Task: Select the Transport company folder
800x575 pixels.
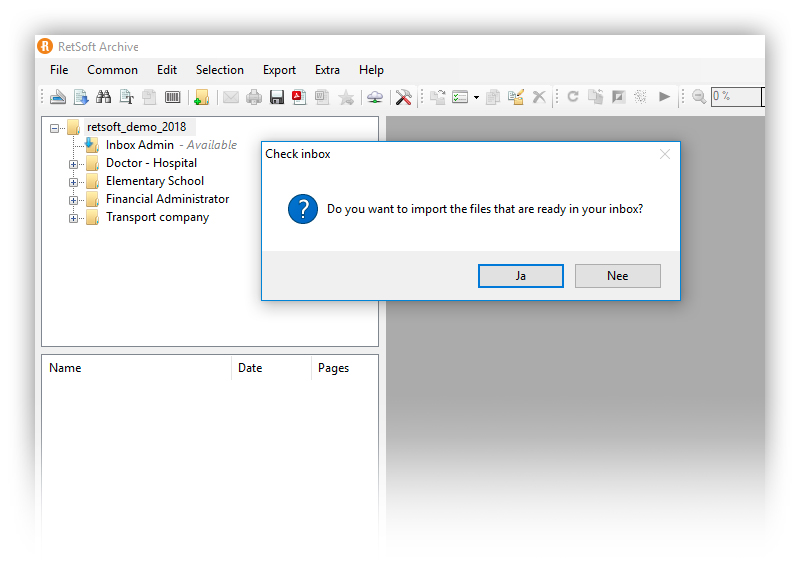Action: click(x=157, y=217)
